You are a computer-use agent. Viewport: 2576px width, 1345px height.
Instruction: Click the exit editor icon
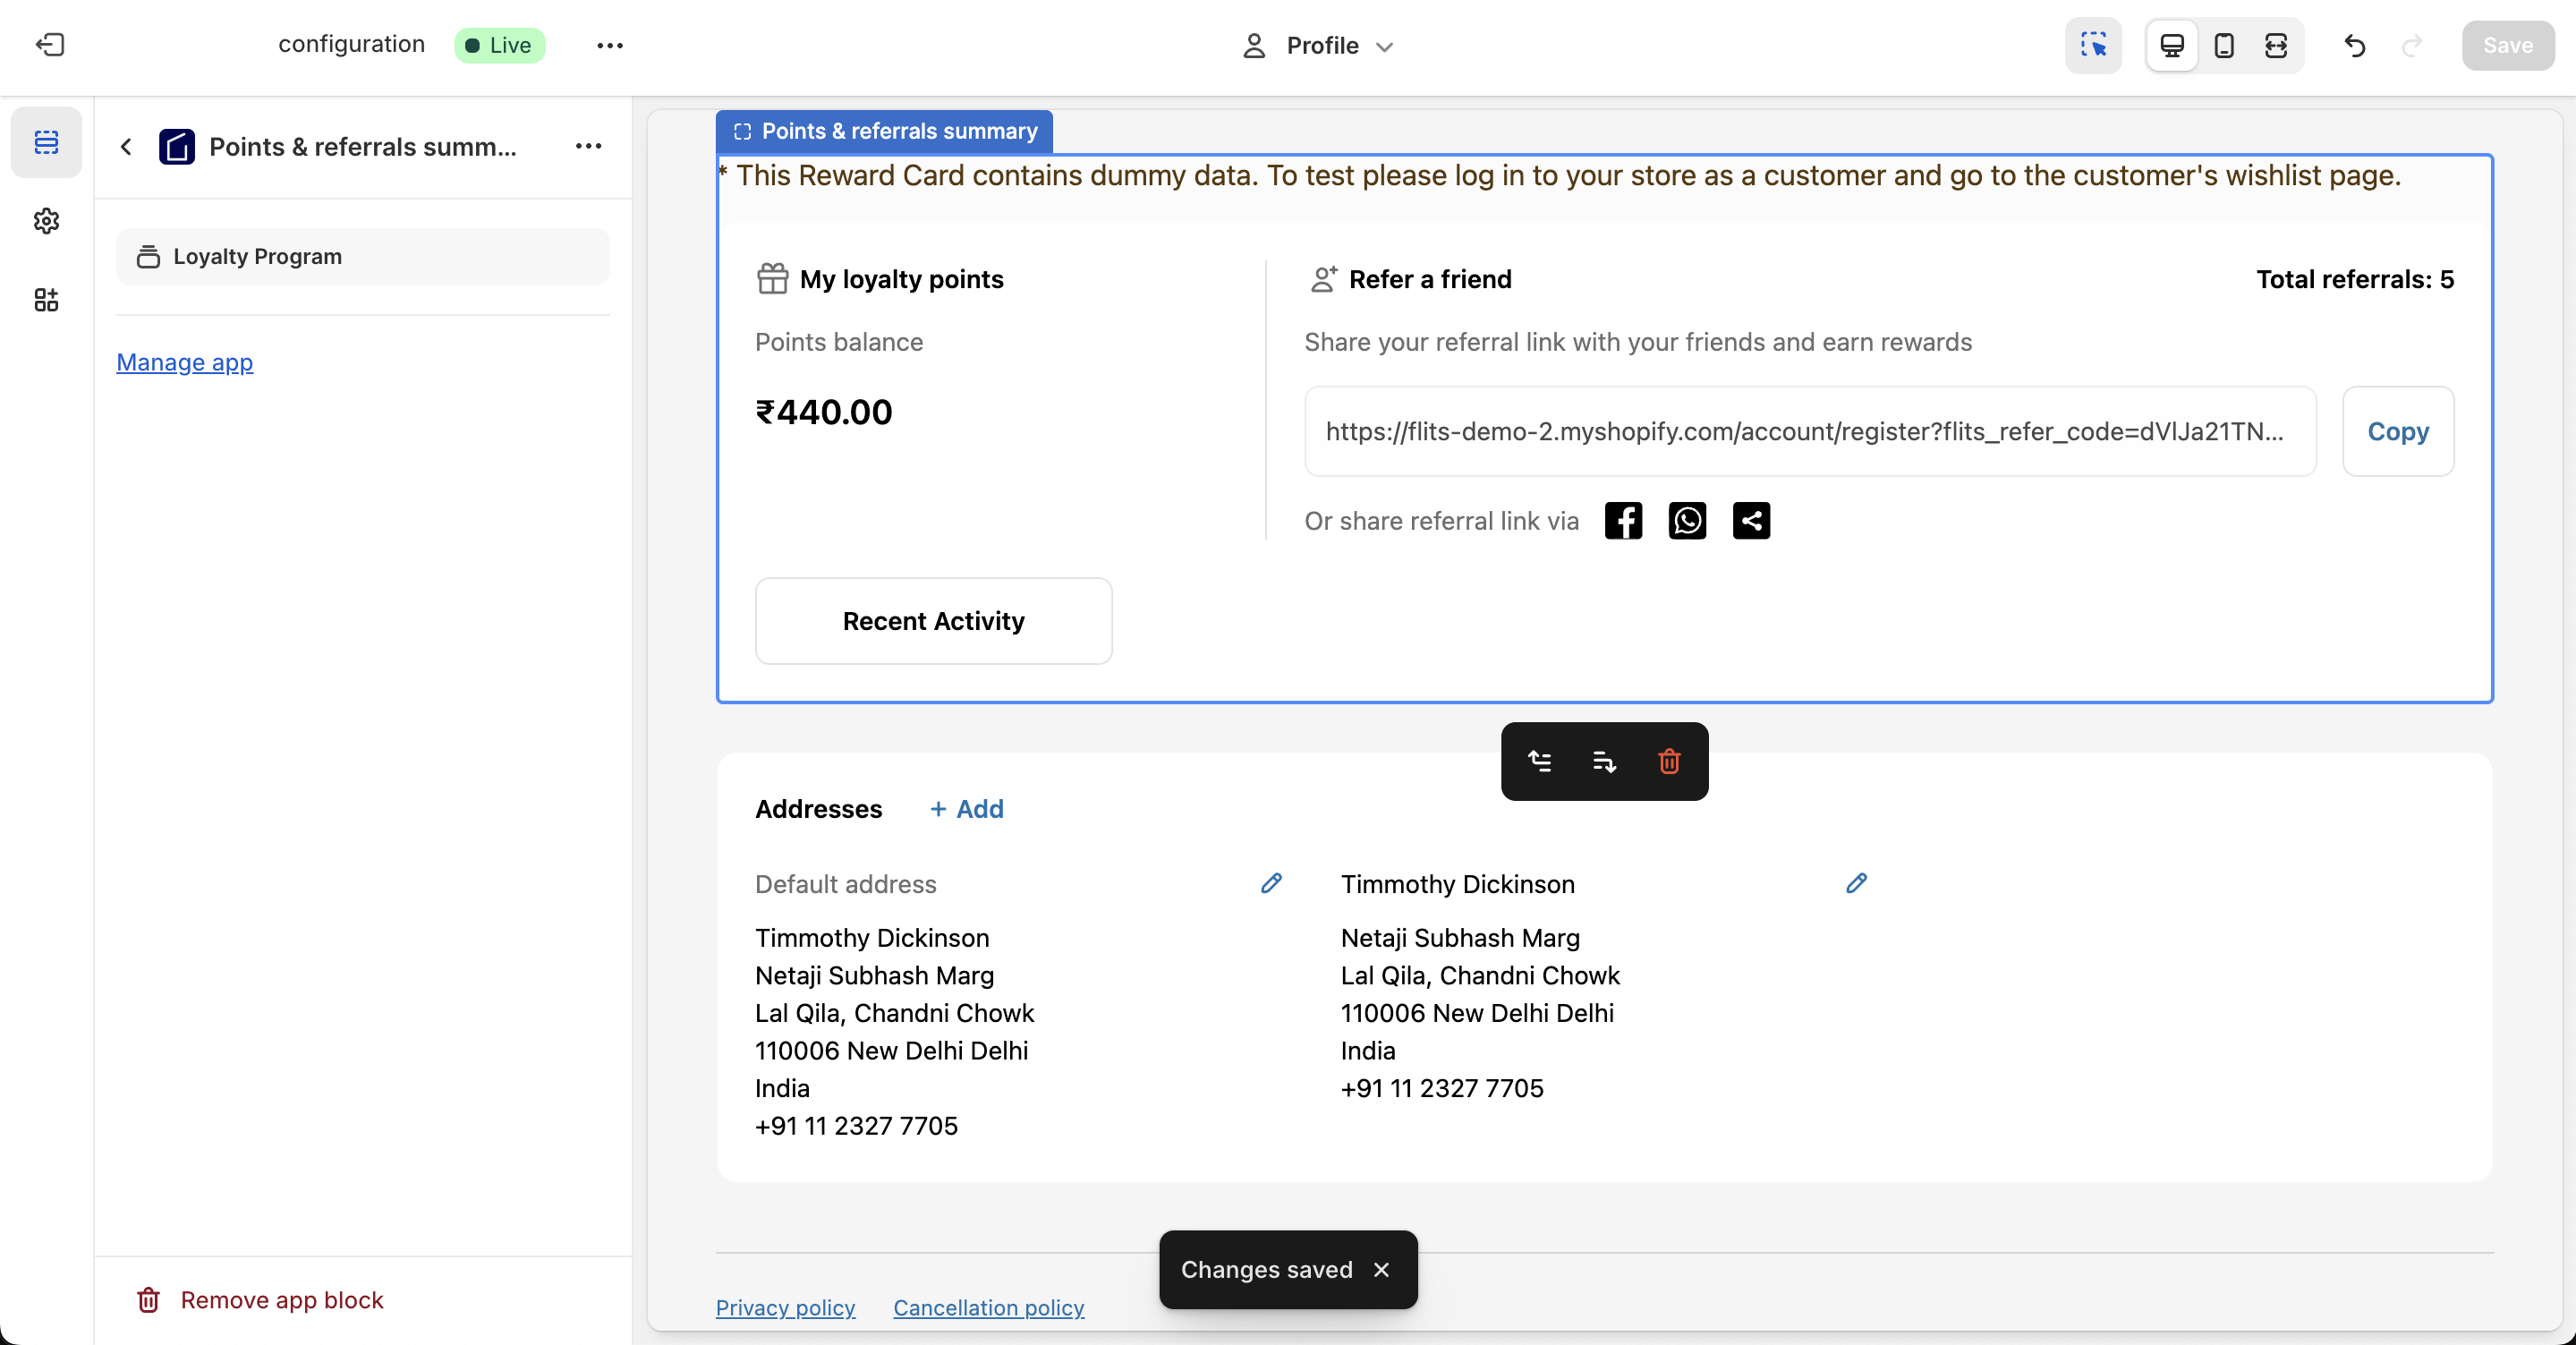coord(50,45)
